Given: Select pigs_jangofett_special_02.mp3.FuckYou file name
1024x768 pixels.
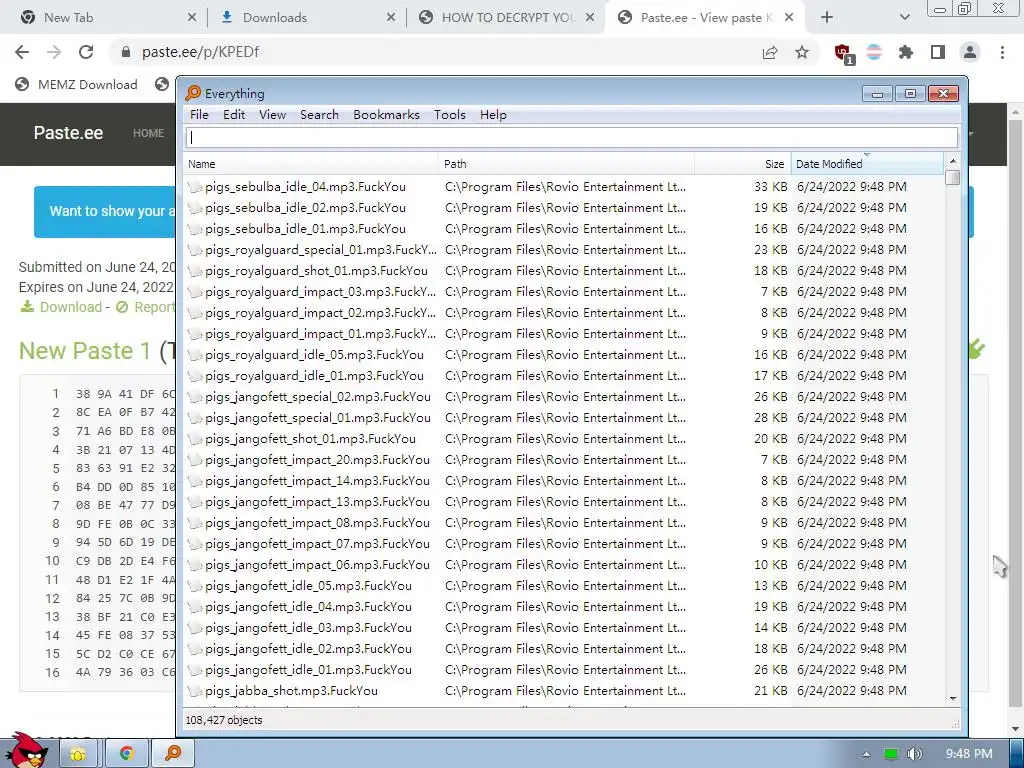Looking at the screenshot, I should [317, 397].
